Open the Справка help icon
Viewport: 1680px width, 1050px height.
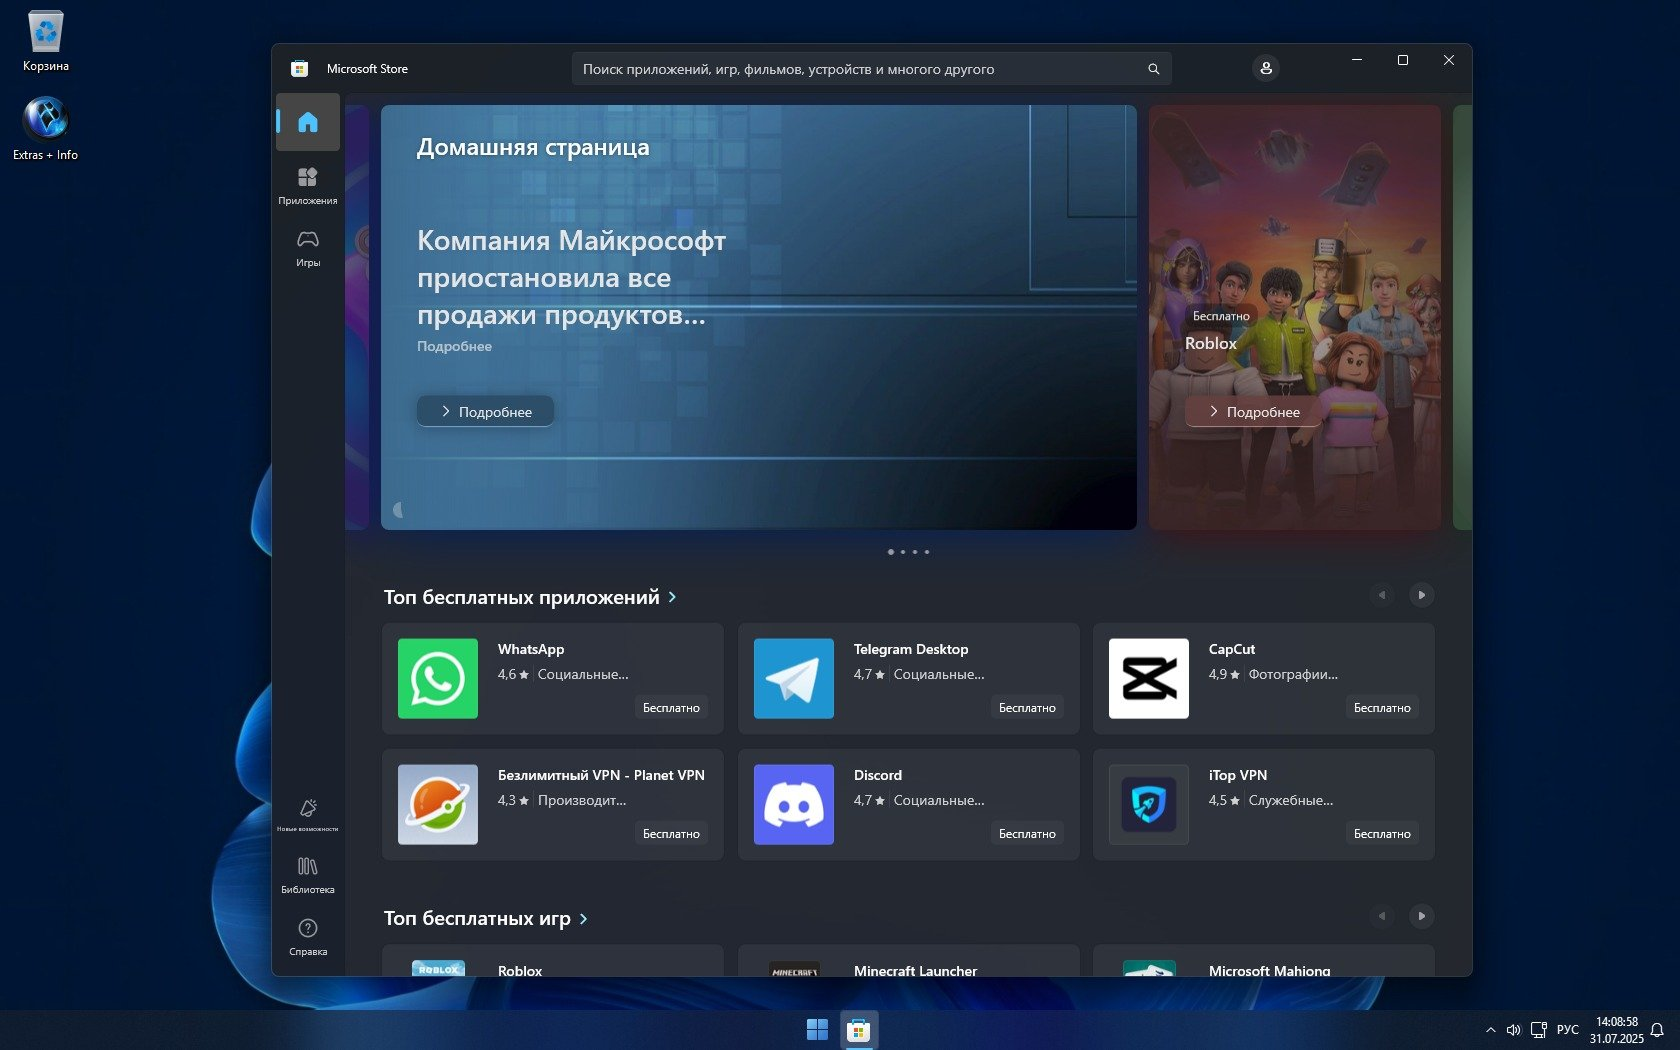(307, 935)
